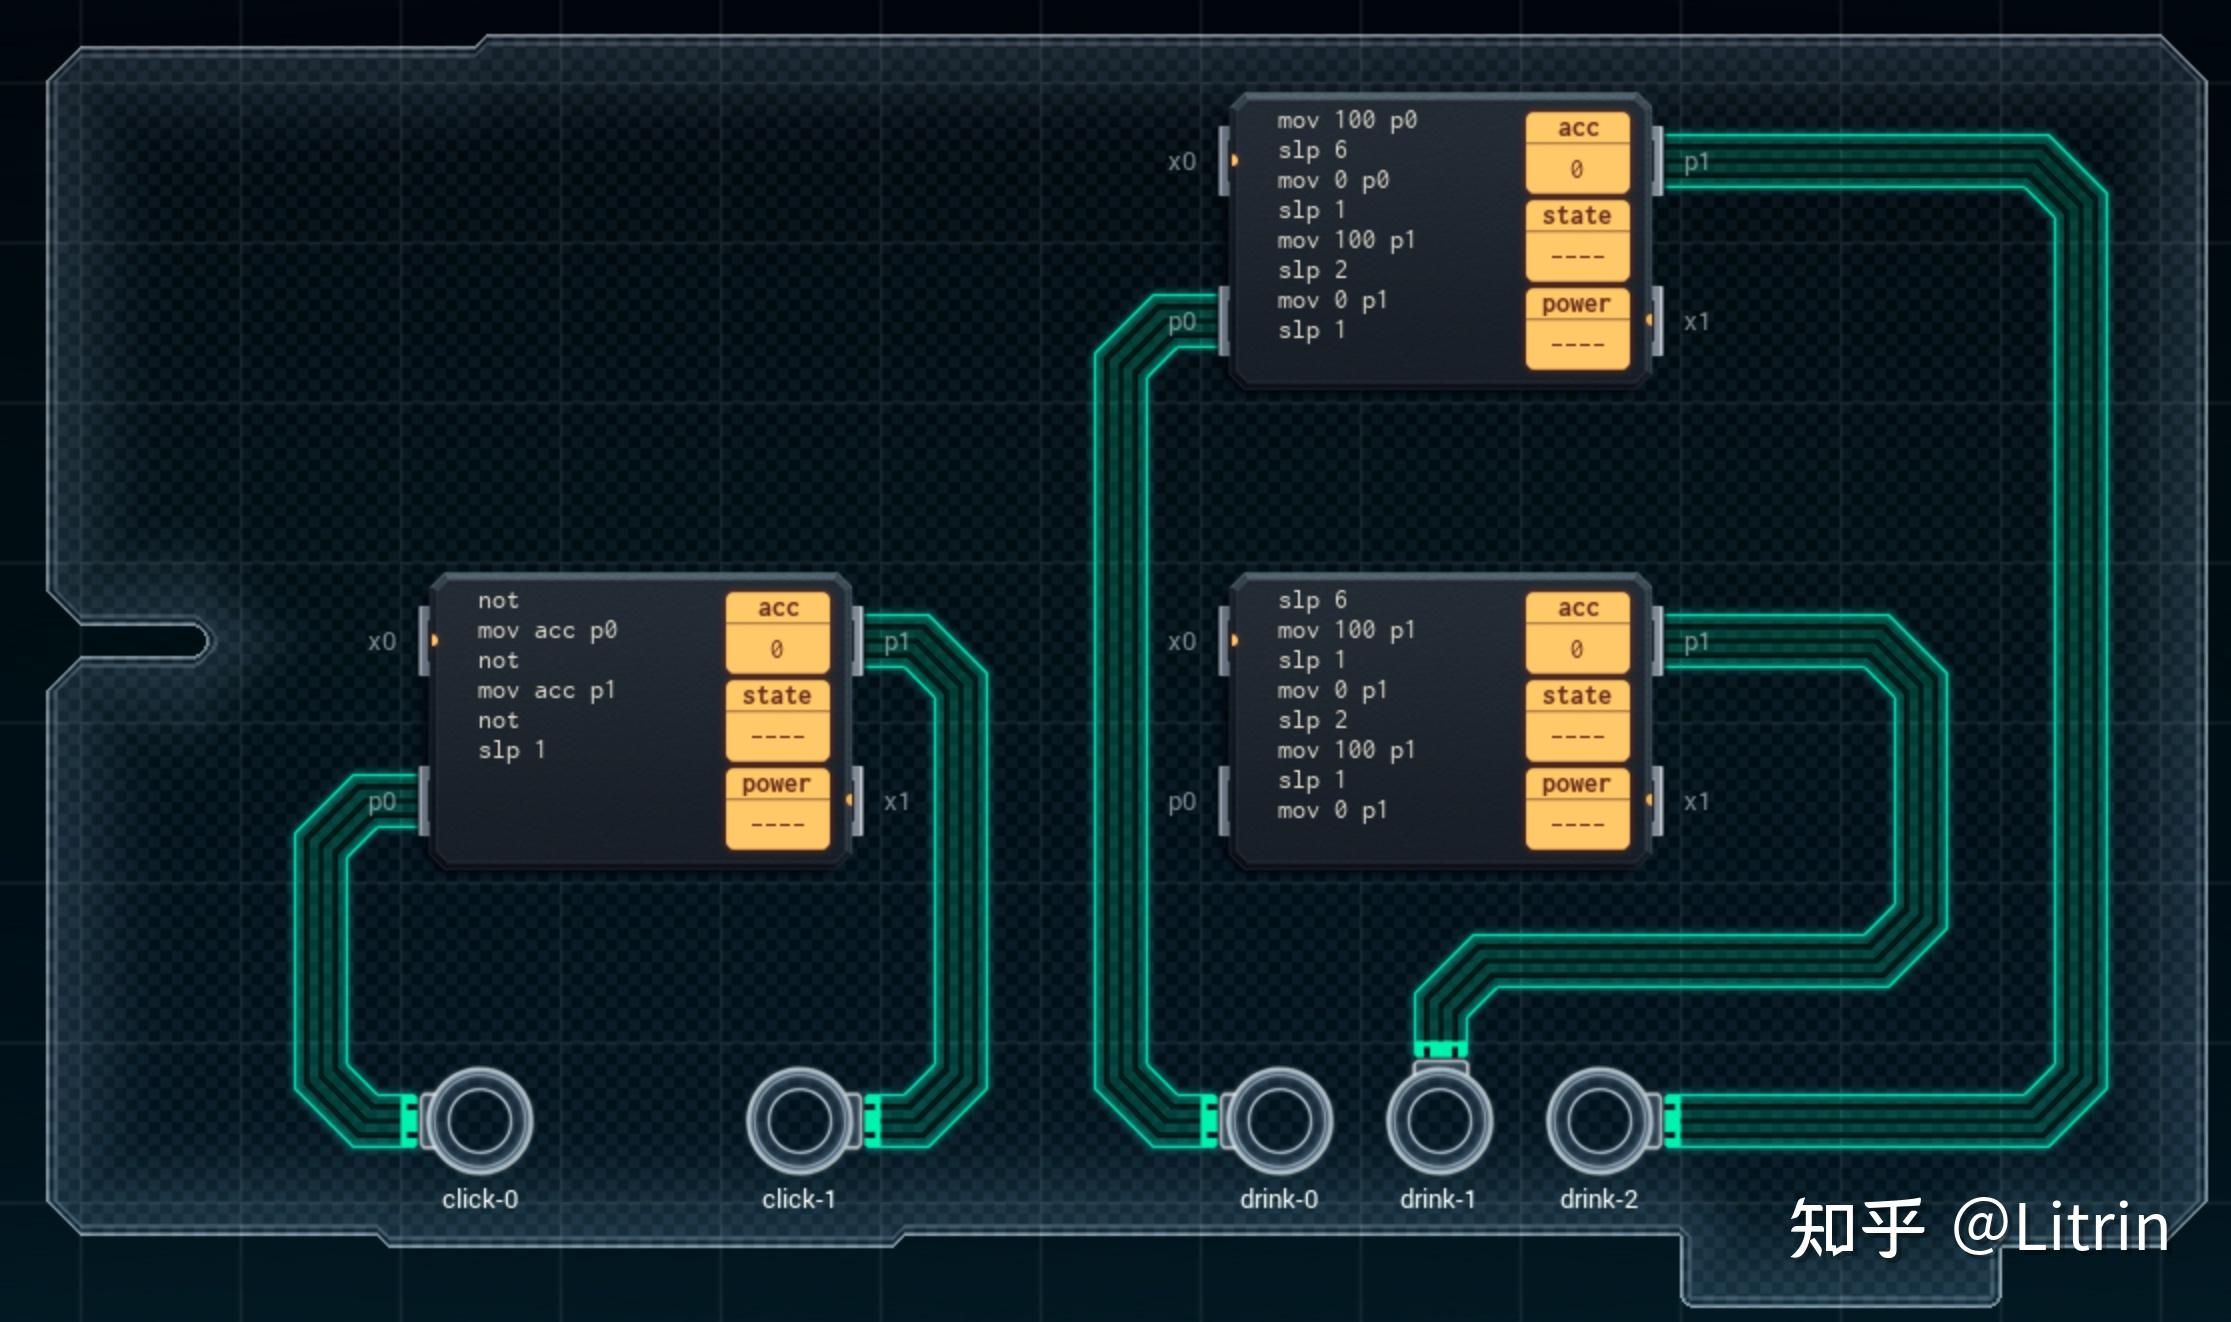2231x1322 pixels.
Task: Select the click-0 output connector
Action: 480,1121
